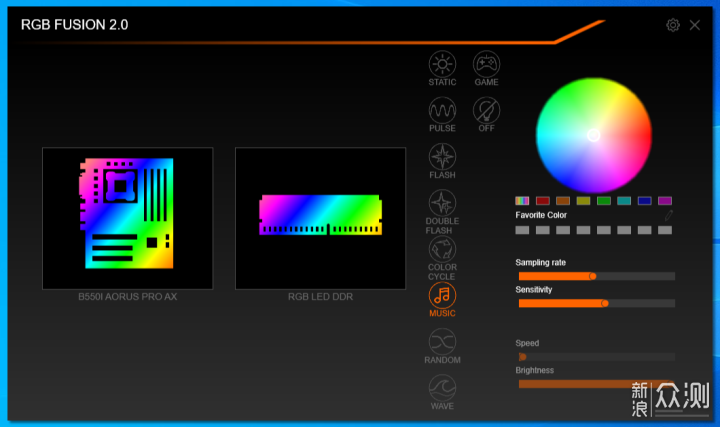The height and width of the screenshot is (427, 720).
Task: Select the Wave lighting effect
Action: 442,388
